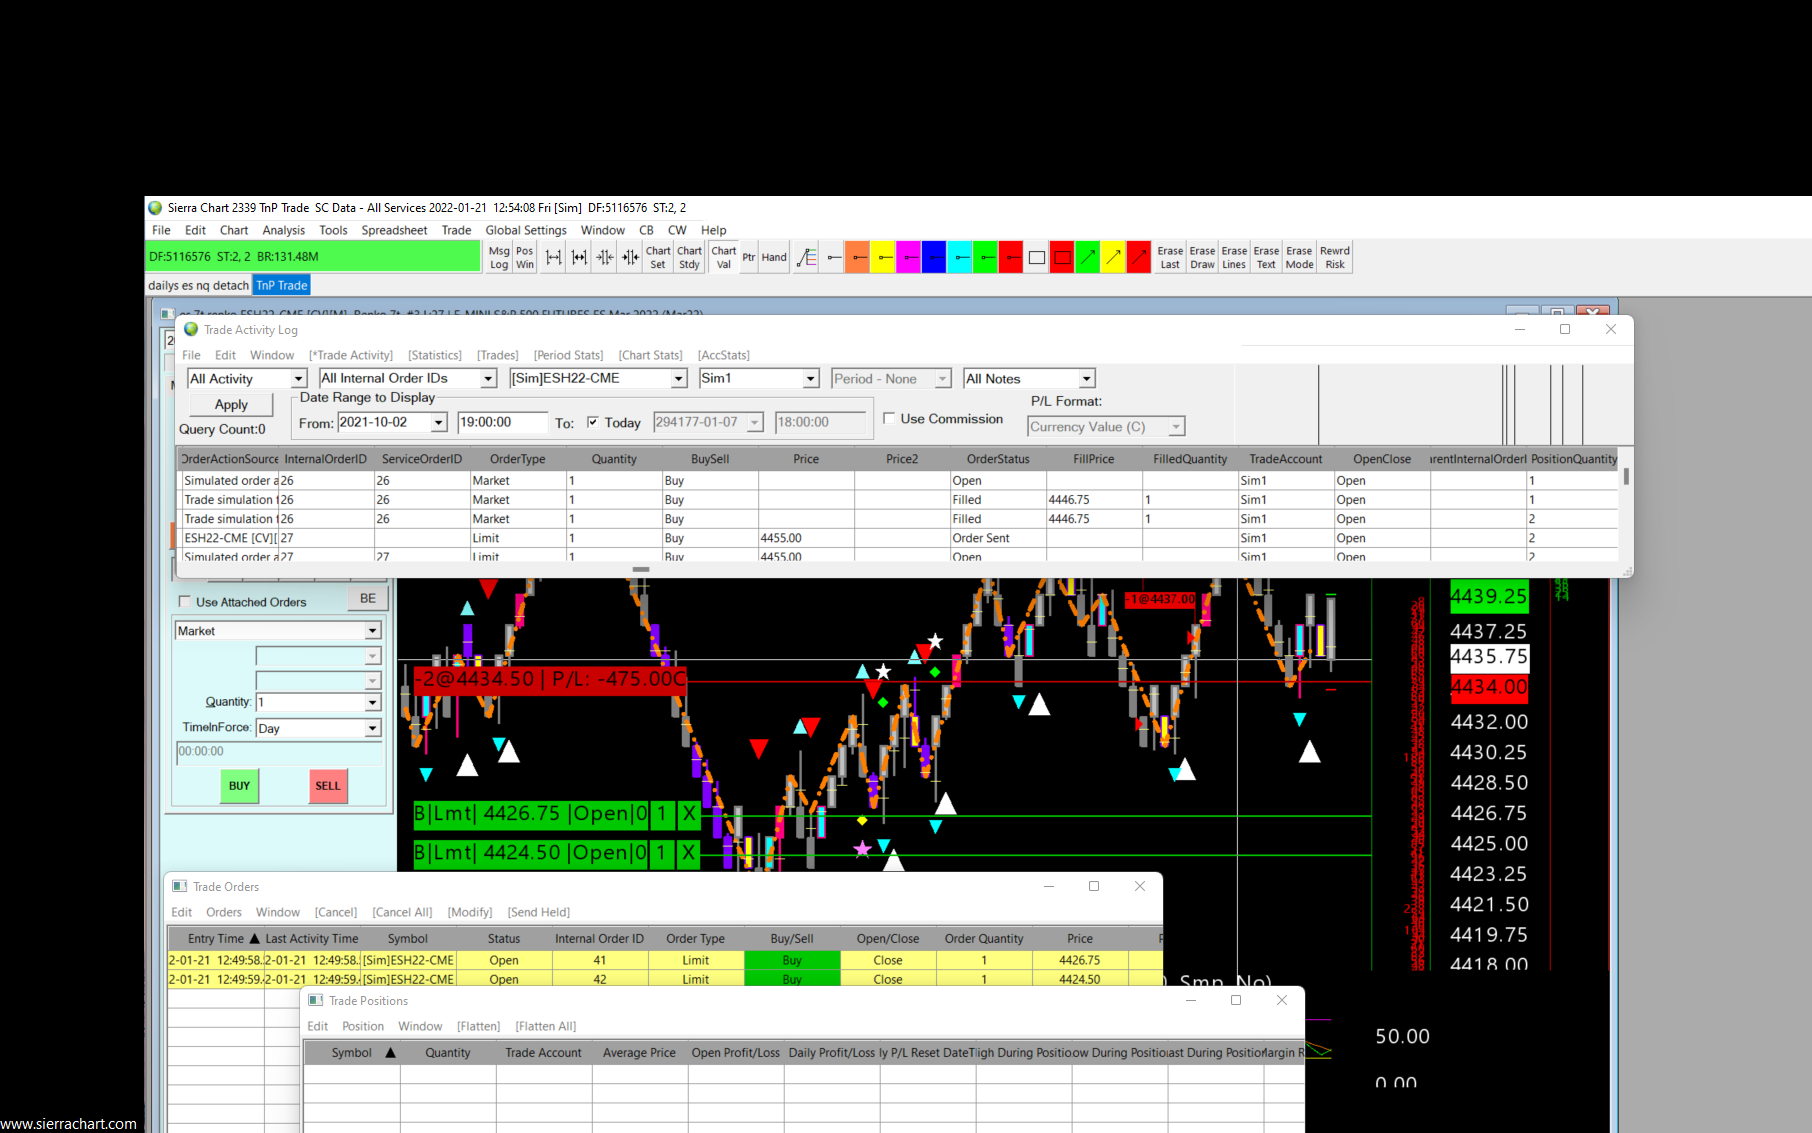Click the Erase Lines toolbar button
Viewport: 1812px width, 1133px height.
tap(1234, 258)
